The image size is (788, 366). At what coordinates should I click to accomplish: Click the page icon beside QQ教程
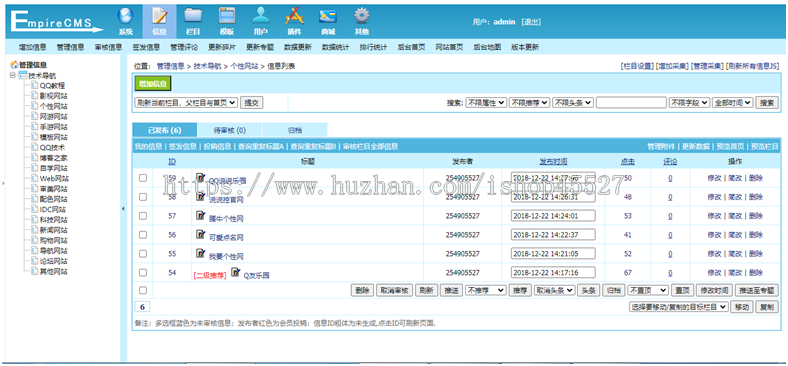coord(35,85)
